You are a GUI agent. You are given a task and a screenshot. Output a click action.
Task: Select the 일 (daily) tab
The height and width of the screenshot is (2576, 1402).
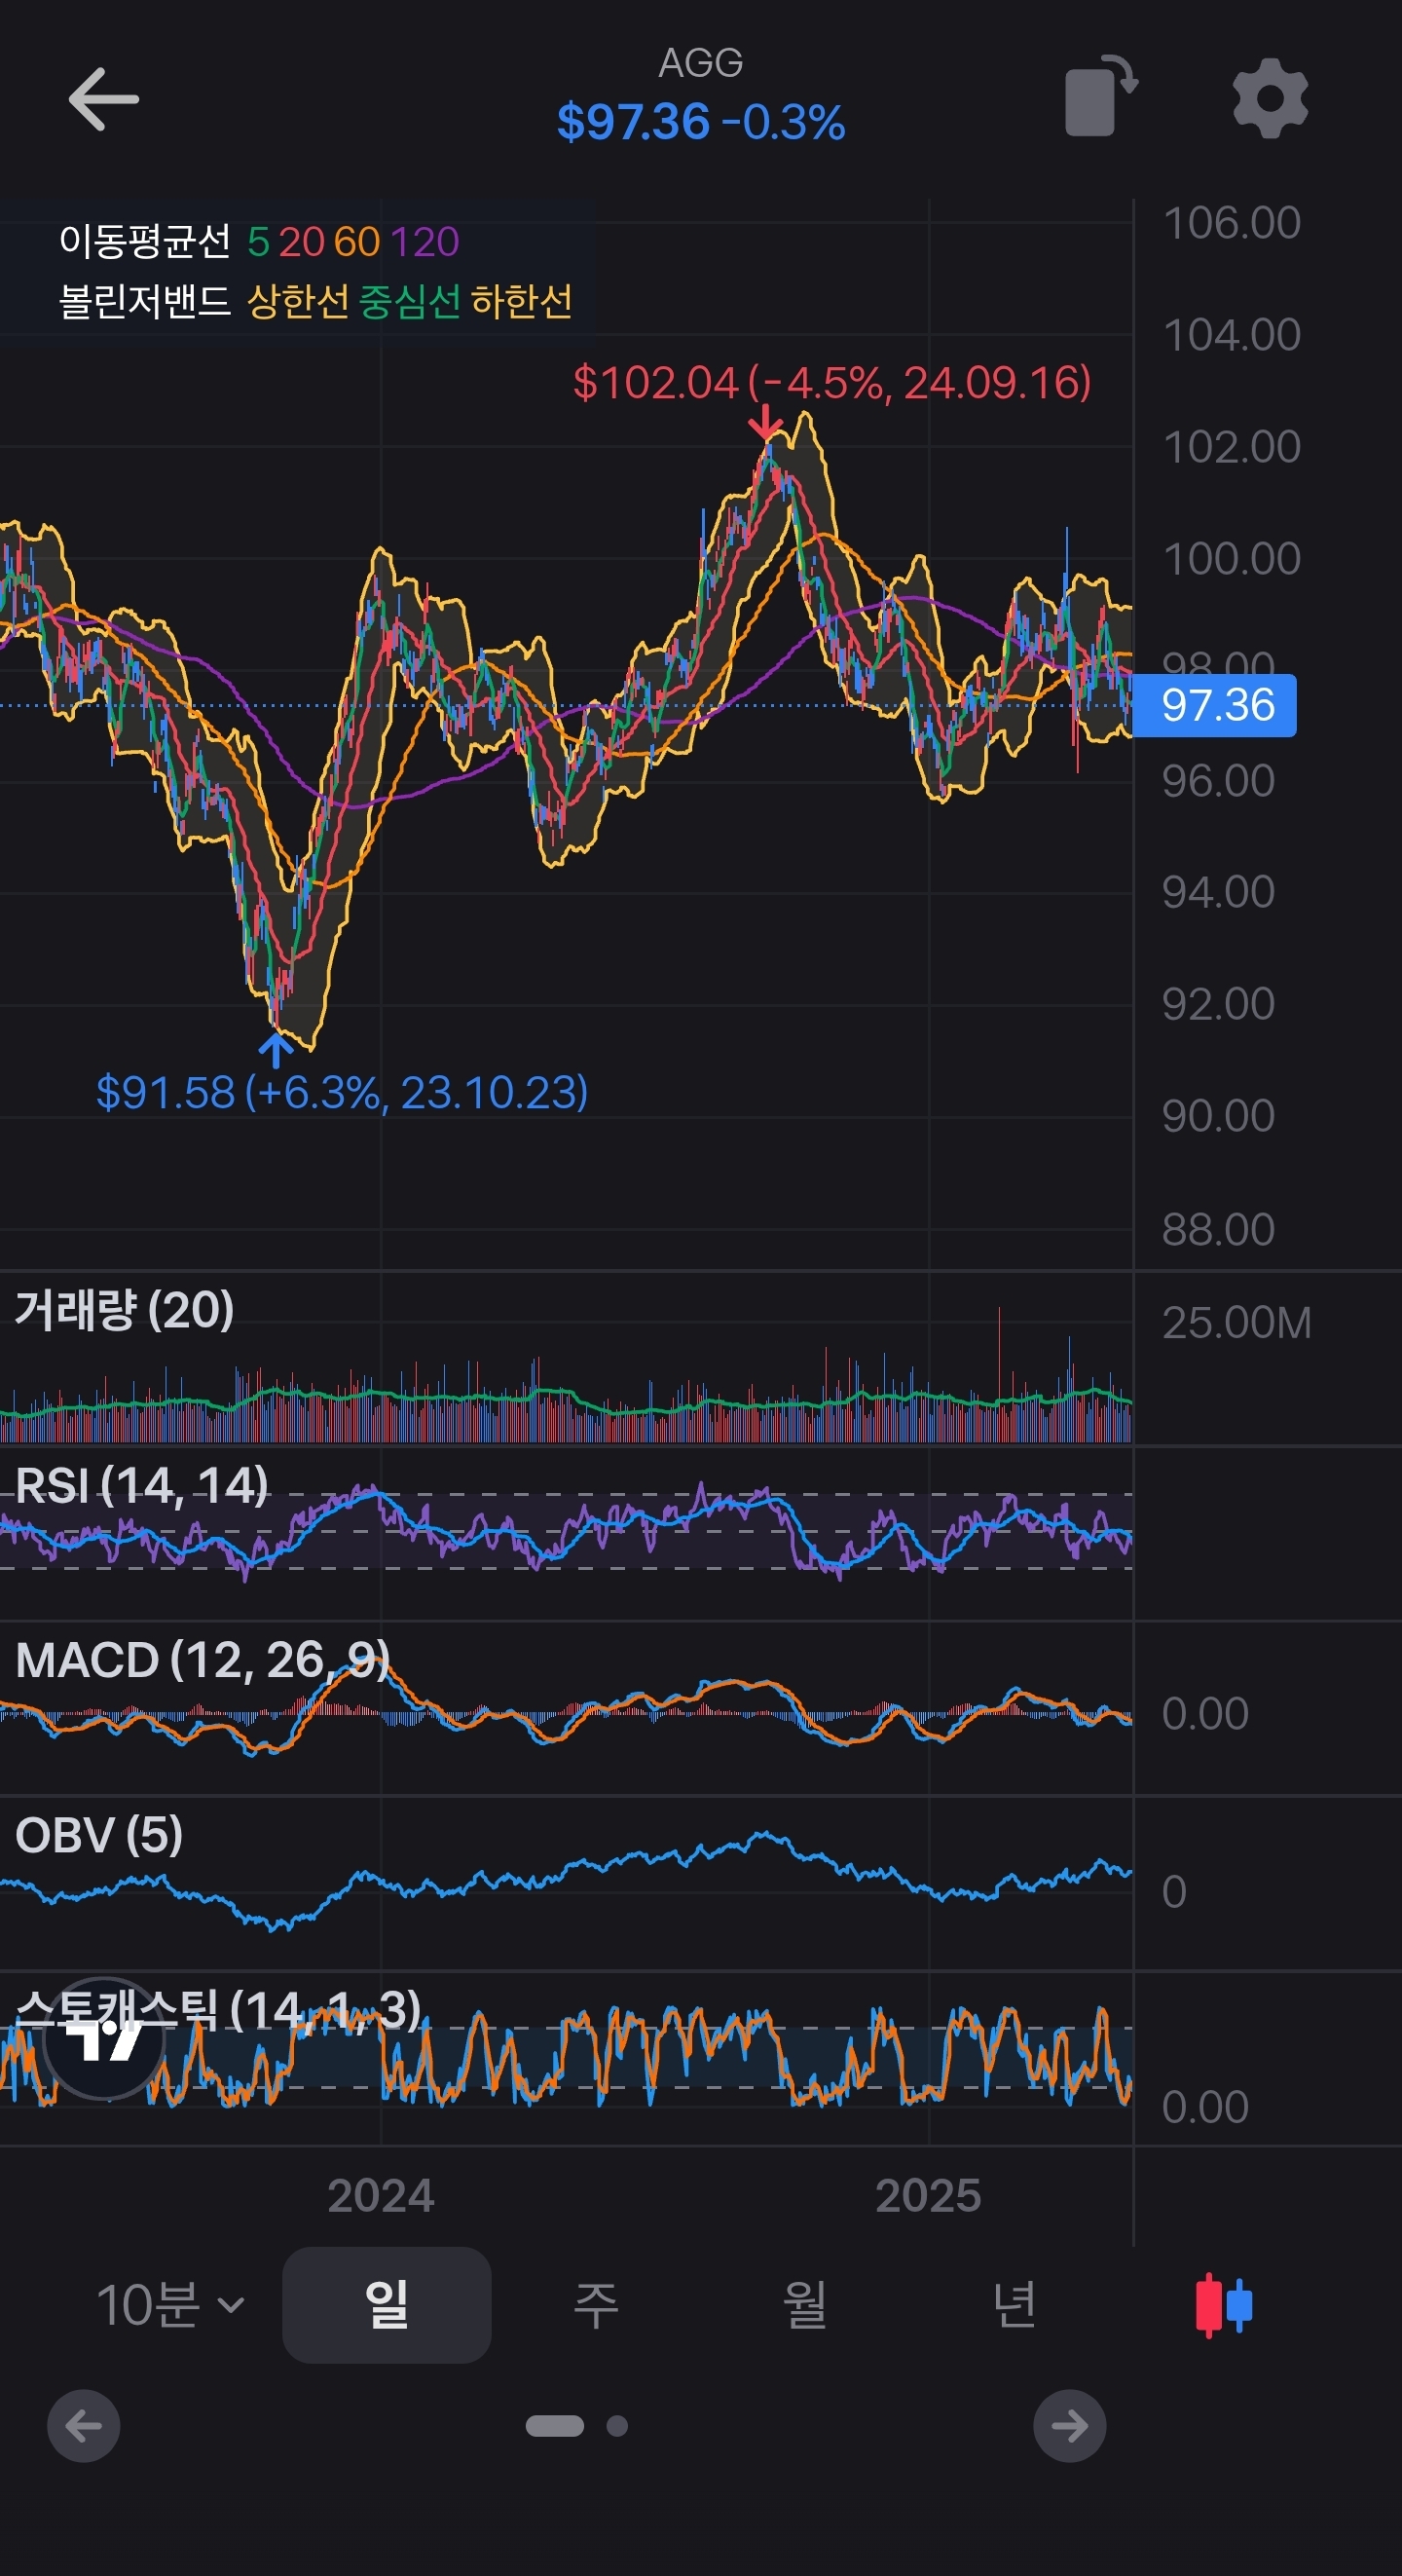coord(387,2305)
